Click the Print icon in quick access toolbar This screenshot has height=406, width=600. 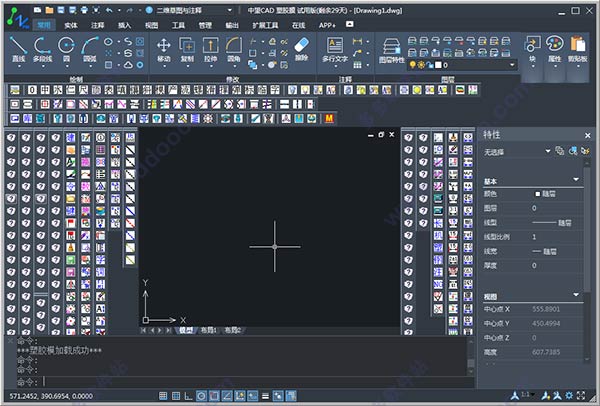point(84,10)
